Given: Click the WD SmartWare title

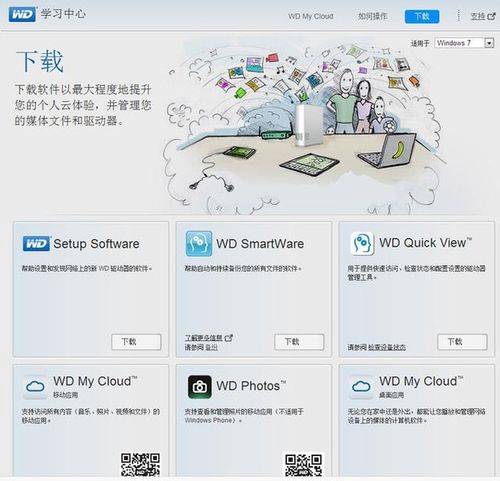Looking at the screenshot, I should tap(260, 244).
